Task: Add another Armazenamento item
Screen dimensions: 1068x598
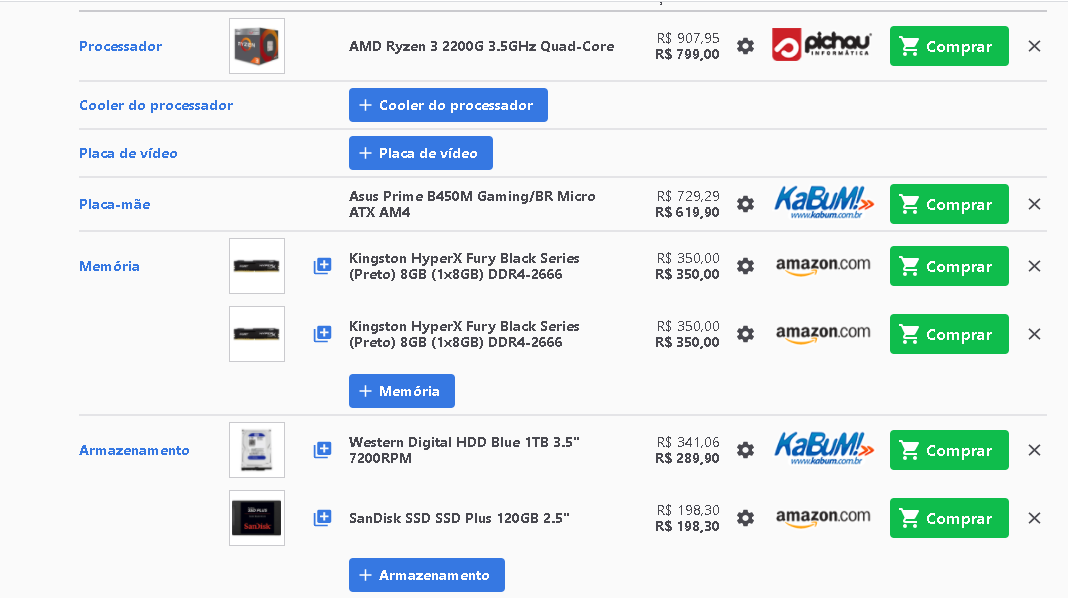Action: (427, 576)
